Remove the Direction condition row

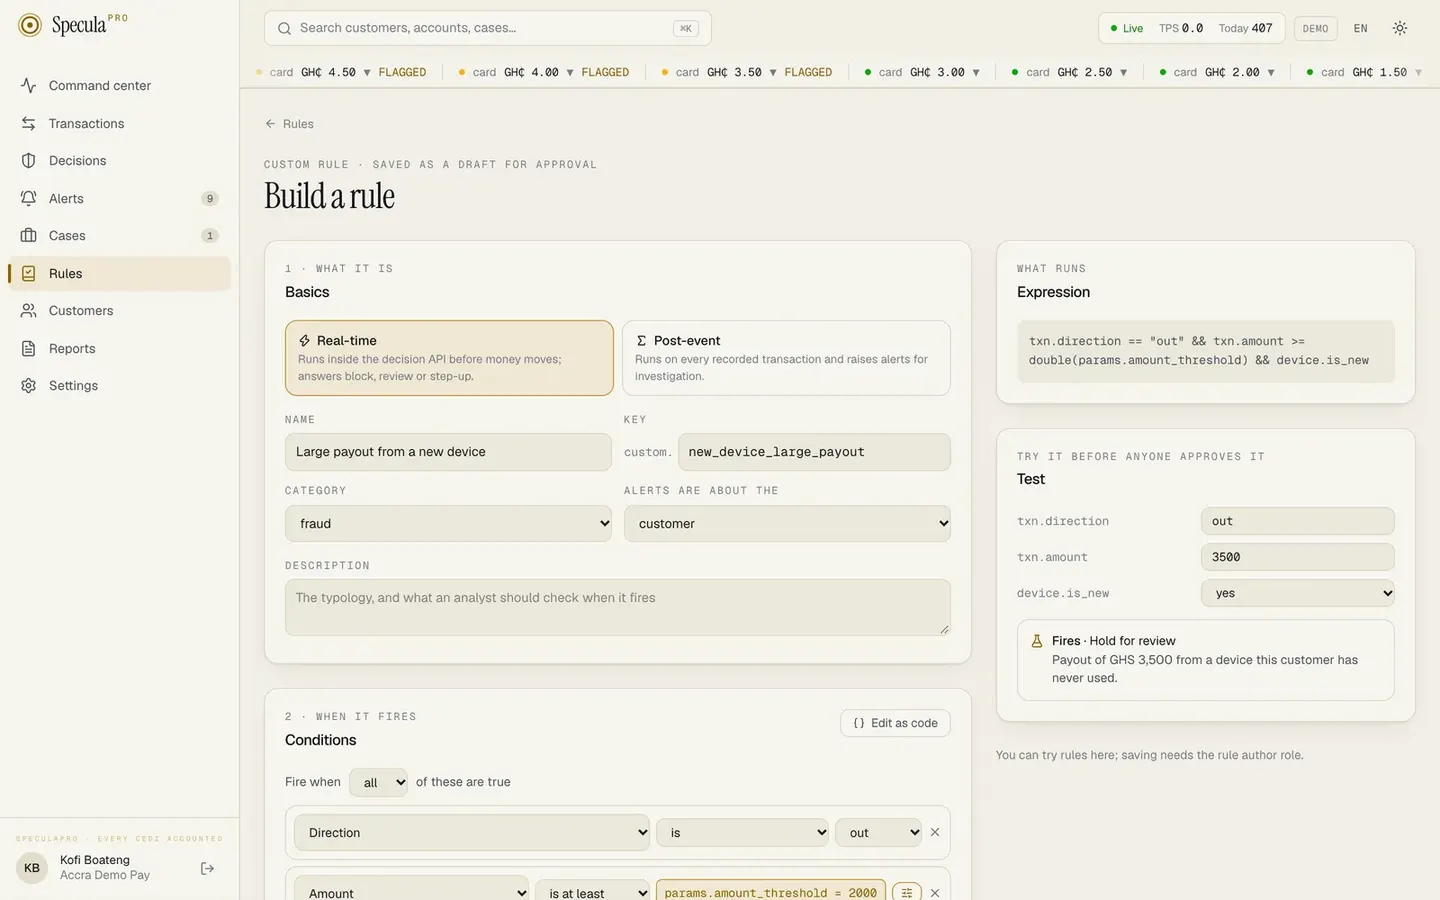(935, 832)
